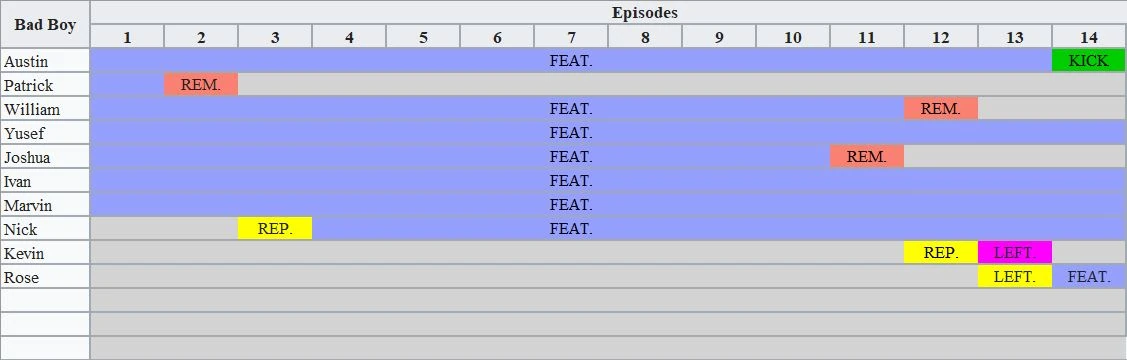Click episode 1 column header
Image resolution: width=1127 pixels, height=360 pixels.
click(126, 36)
